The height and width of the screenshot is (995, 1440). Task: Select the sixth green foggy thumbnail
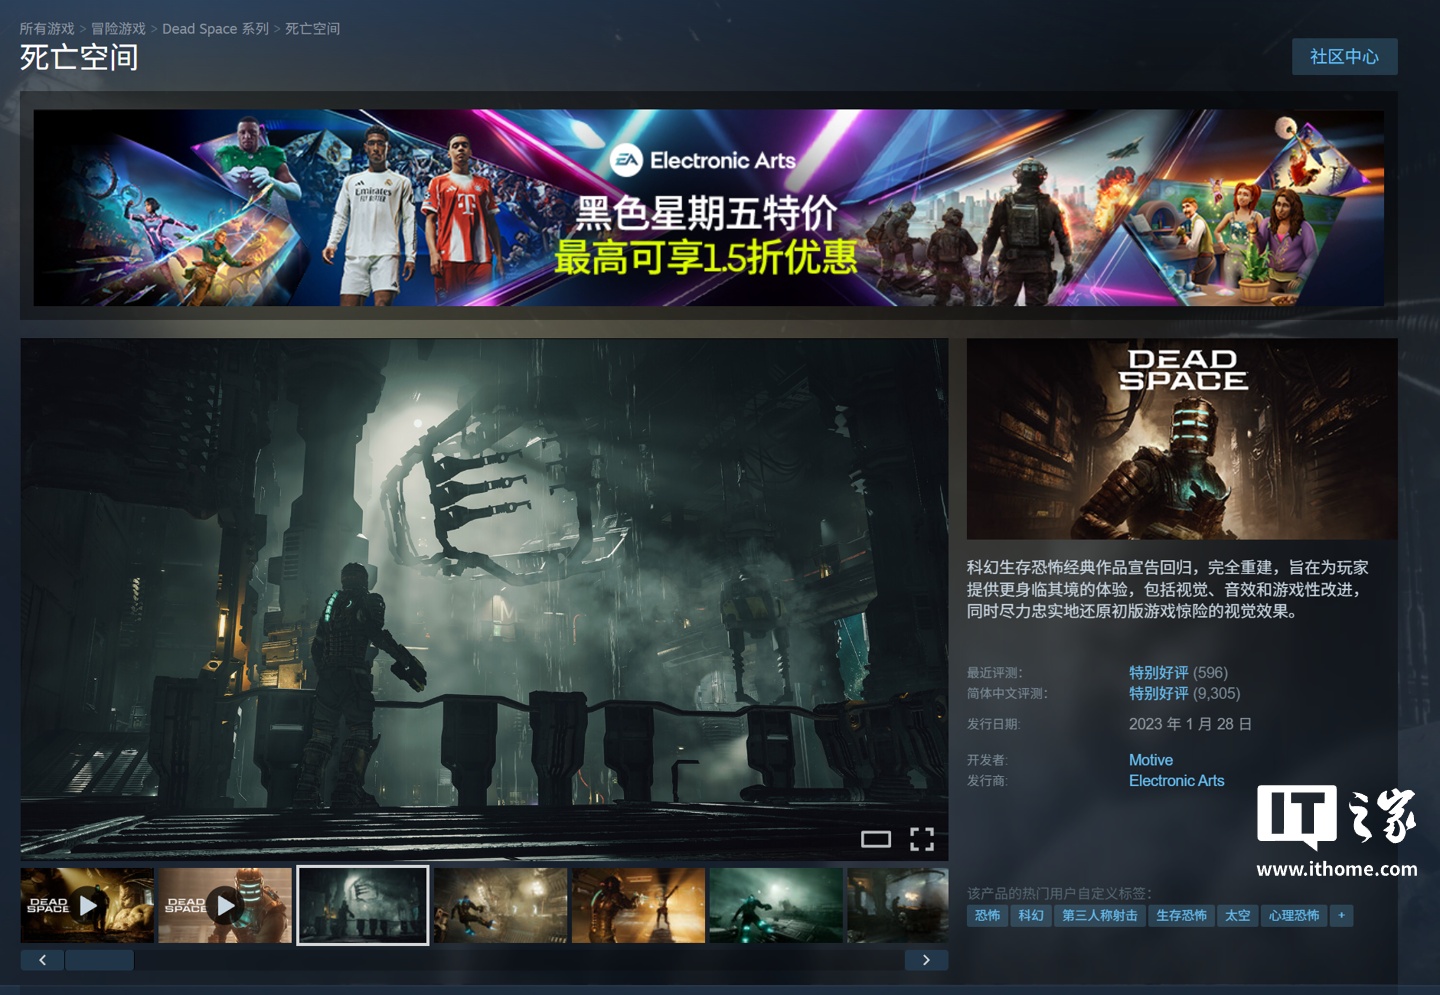[x=776, y=905]
